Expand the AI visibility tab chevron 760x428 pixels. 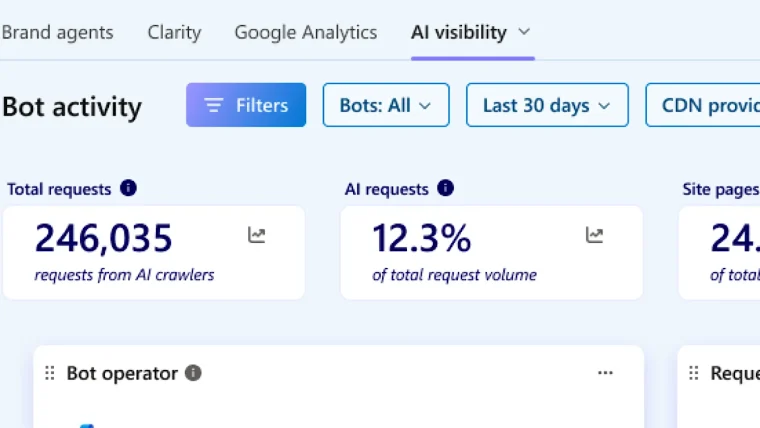point(523,32)
